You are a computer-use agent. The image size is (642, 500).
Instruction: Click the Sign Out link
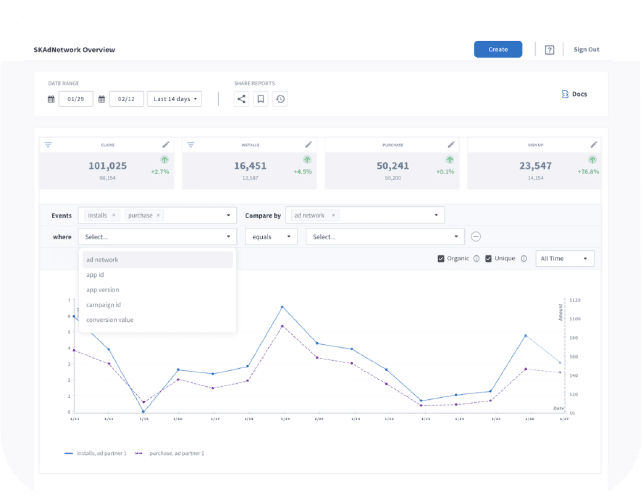tap(586, 50)
